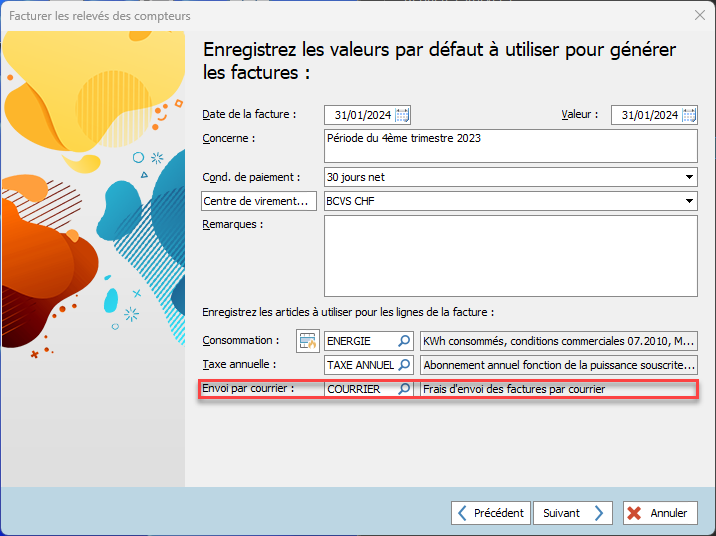Click into the empty Remarques text area
This screenshot has height=536, width=716.
coord(511,256)
